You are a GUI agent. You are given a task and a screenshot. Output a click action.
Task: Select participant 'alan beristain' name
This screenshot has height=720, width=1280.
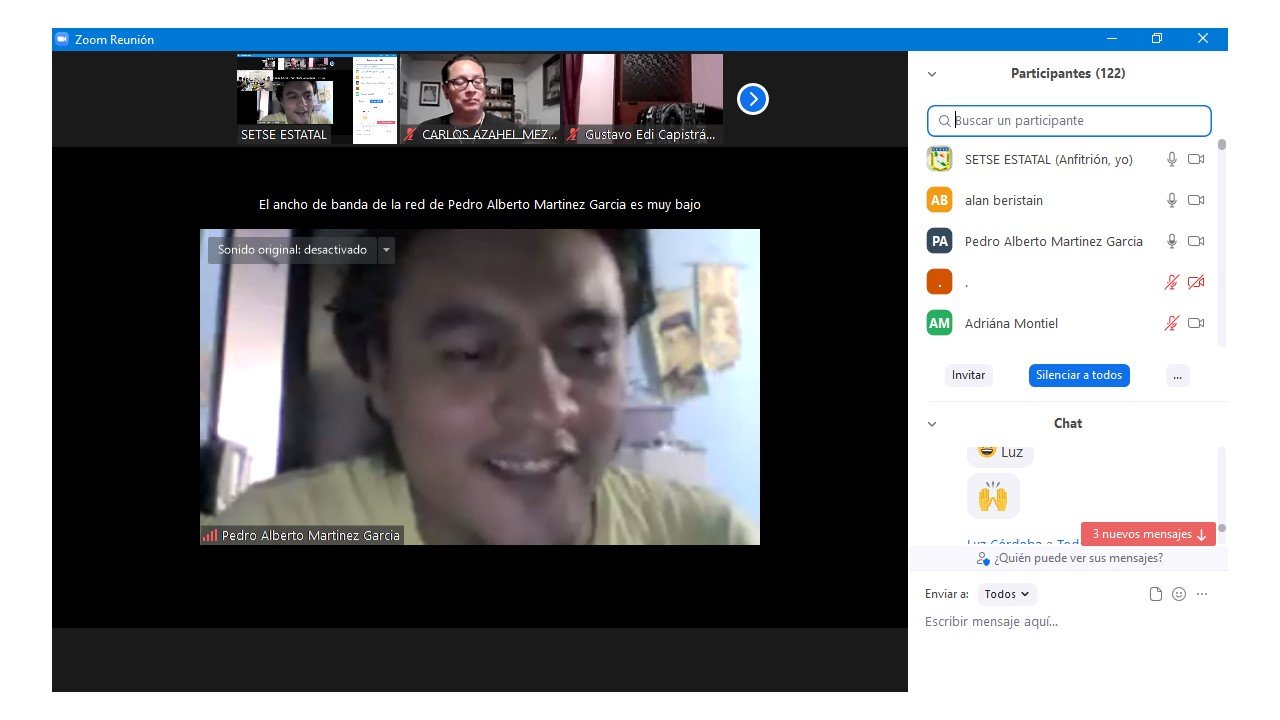(x=1004, y=200)
